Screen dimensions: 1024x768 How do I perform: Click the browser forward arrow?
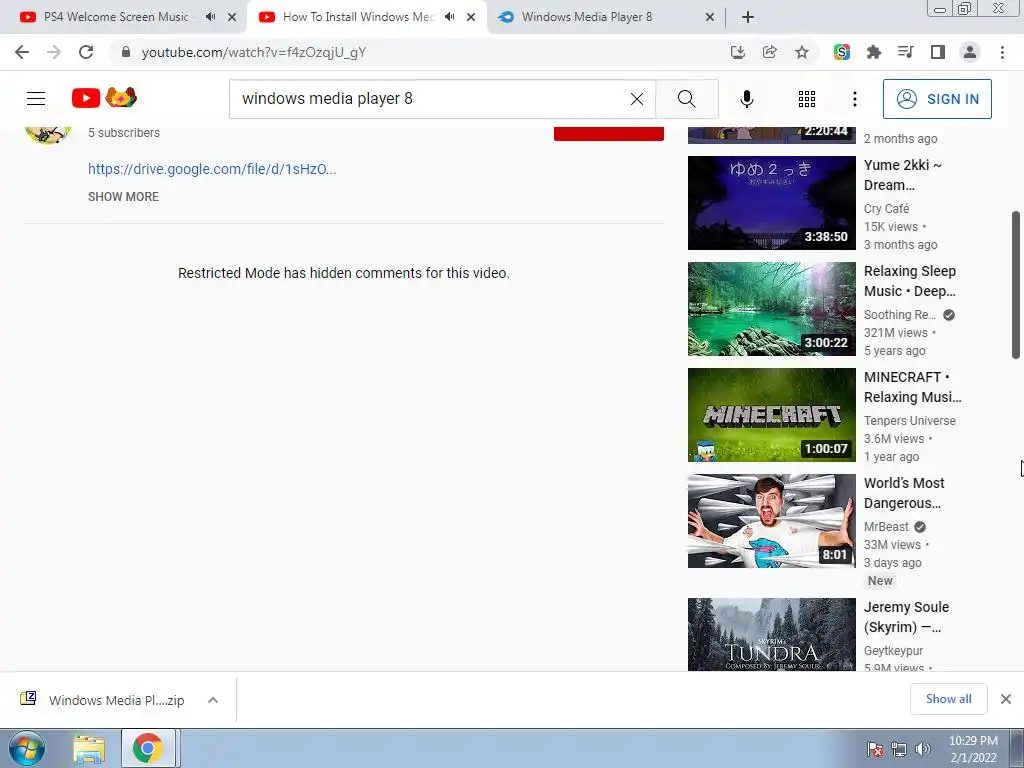point(54,52)
